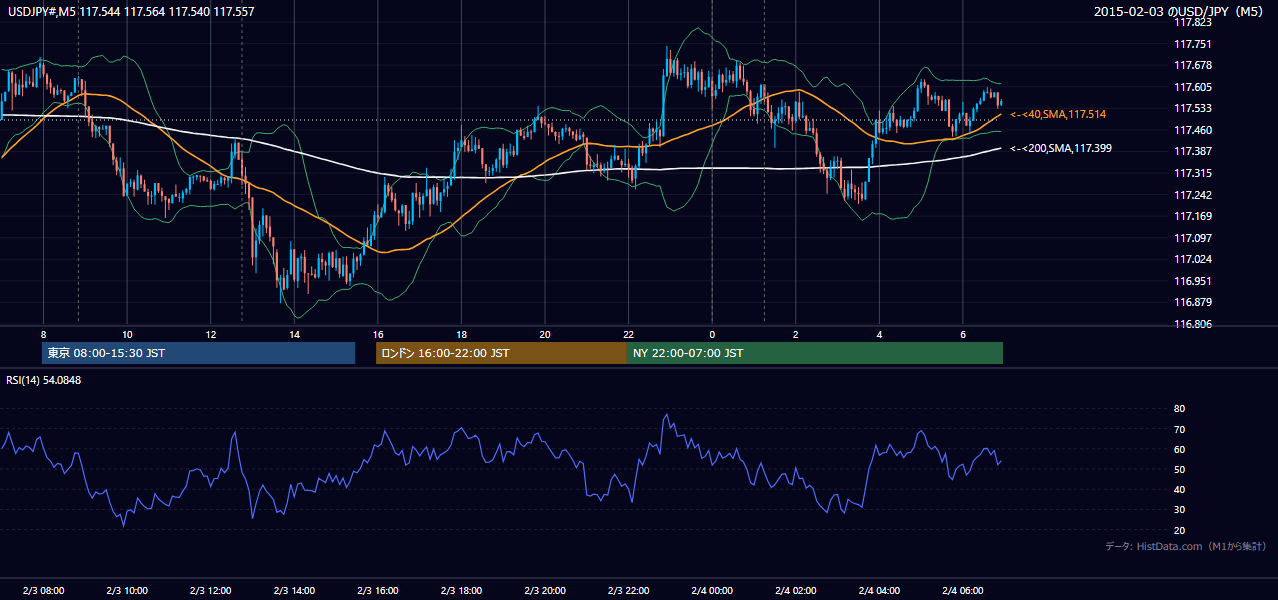Image resolution: width=1278 pixels, height=600 pixels.
Task: Click hour label 14 under price chart
Action: point(294,334)
